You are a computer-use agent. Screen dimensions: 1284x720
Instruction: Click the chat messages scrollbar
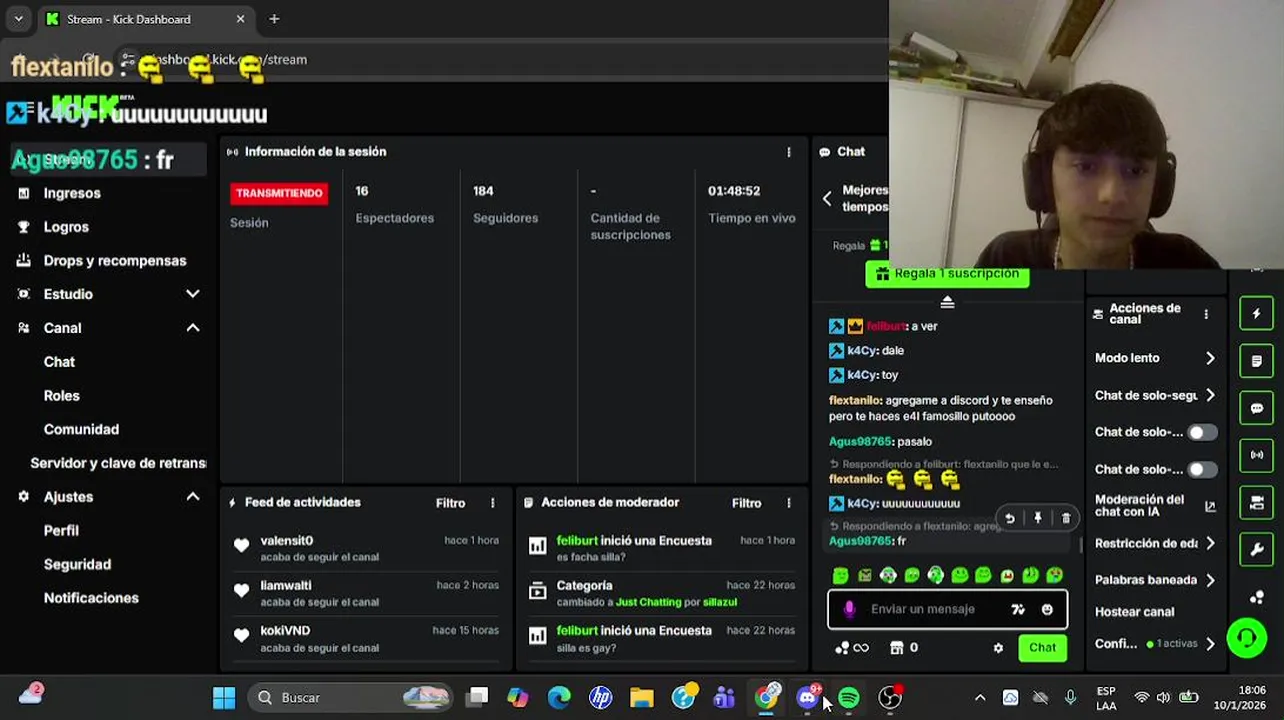pyautogui.click(x=1080, y=545)
